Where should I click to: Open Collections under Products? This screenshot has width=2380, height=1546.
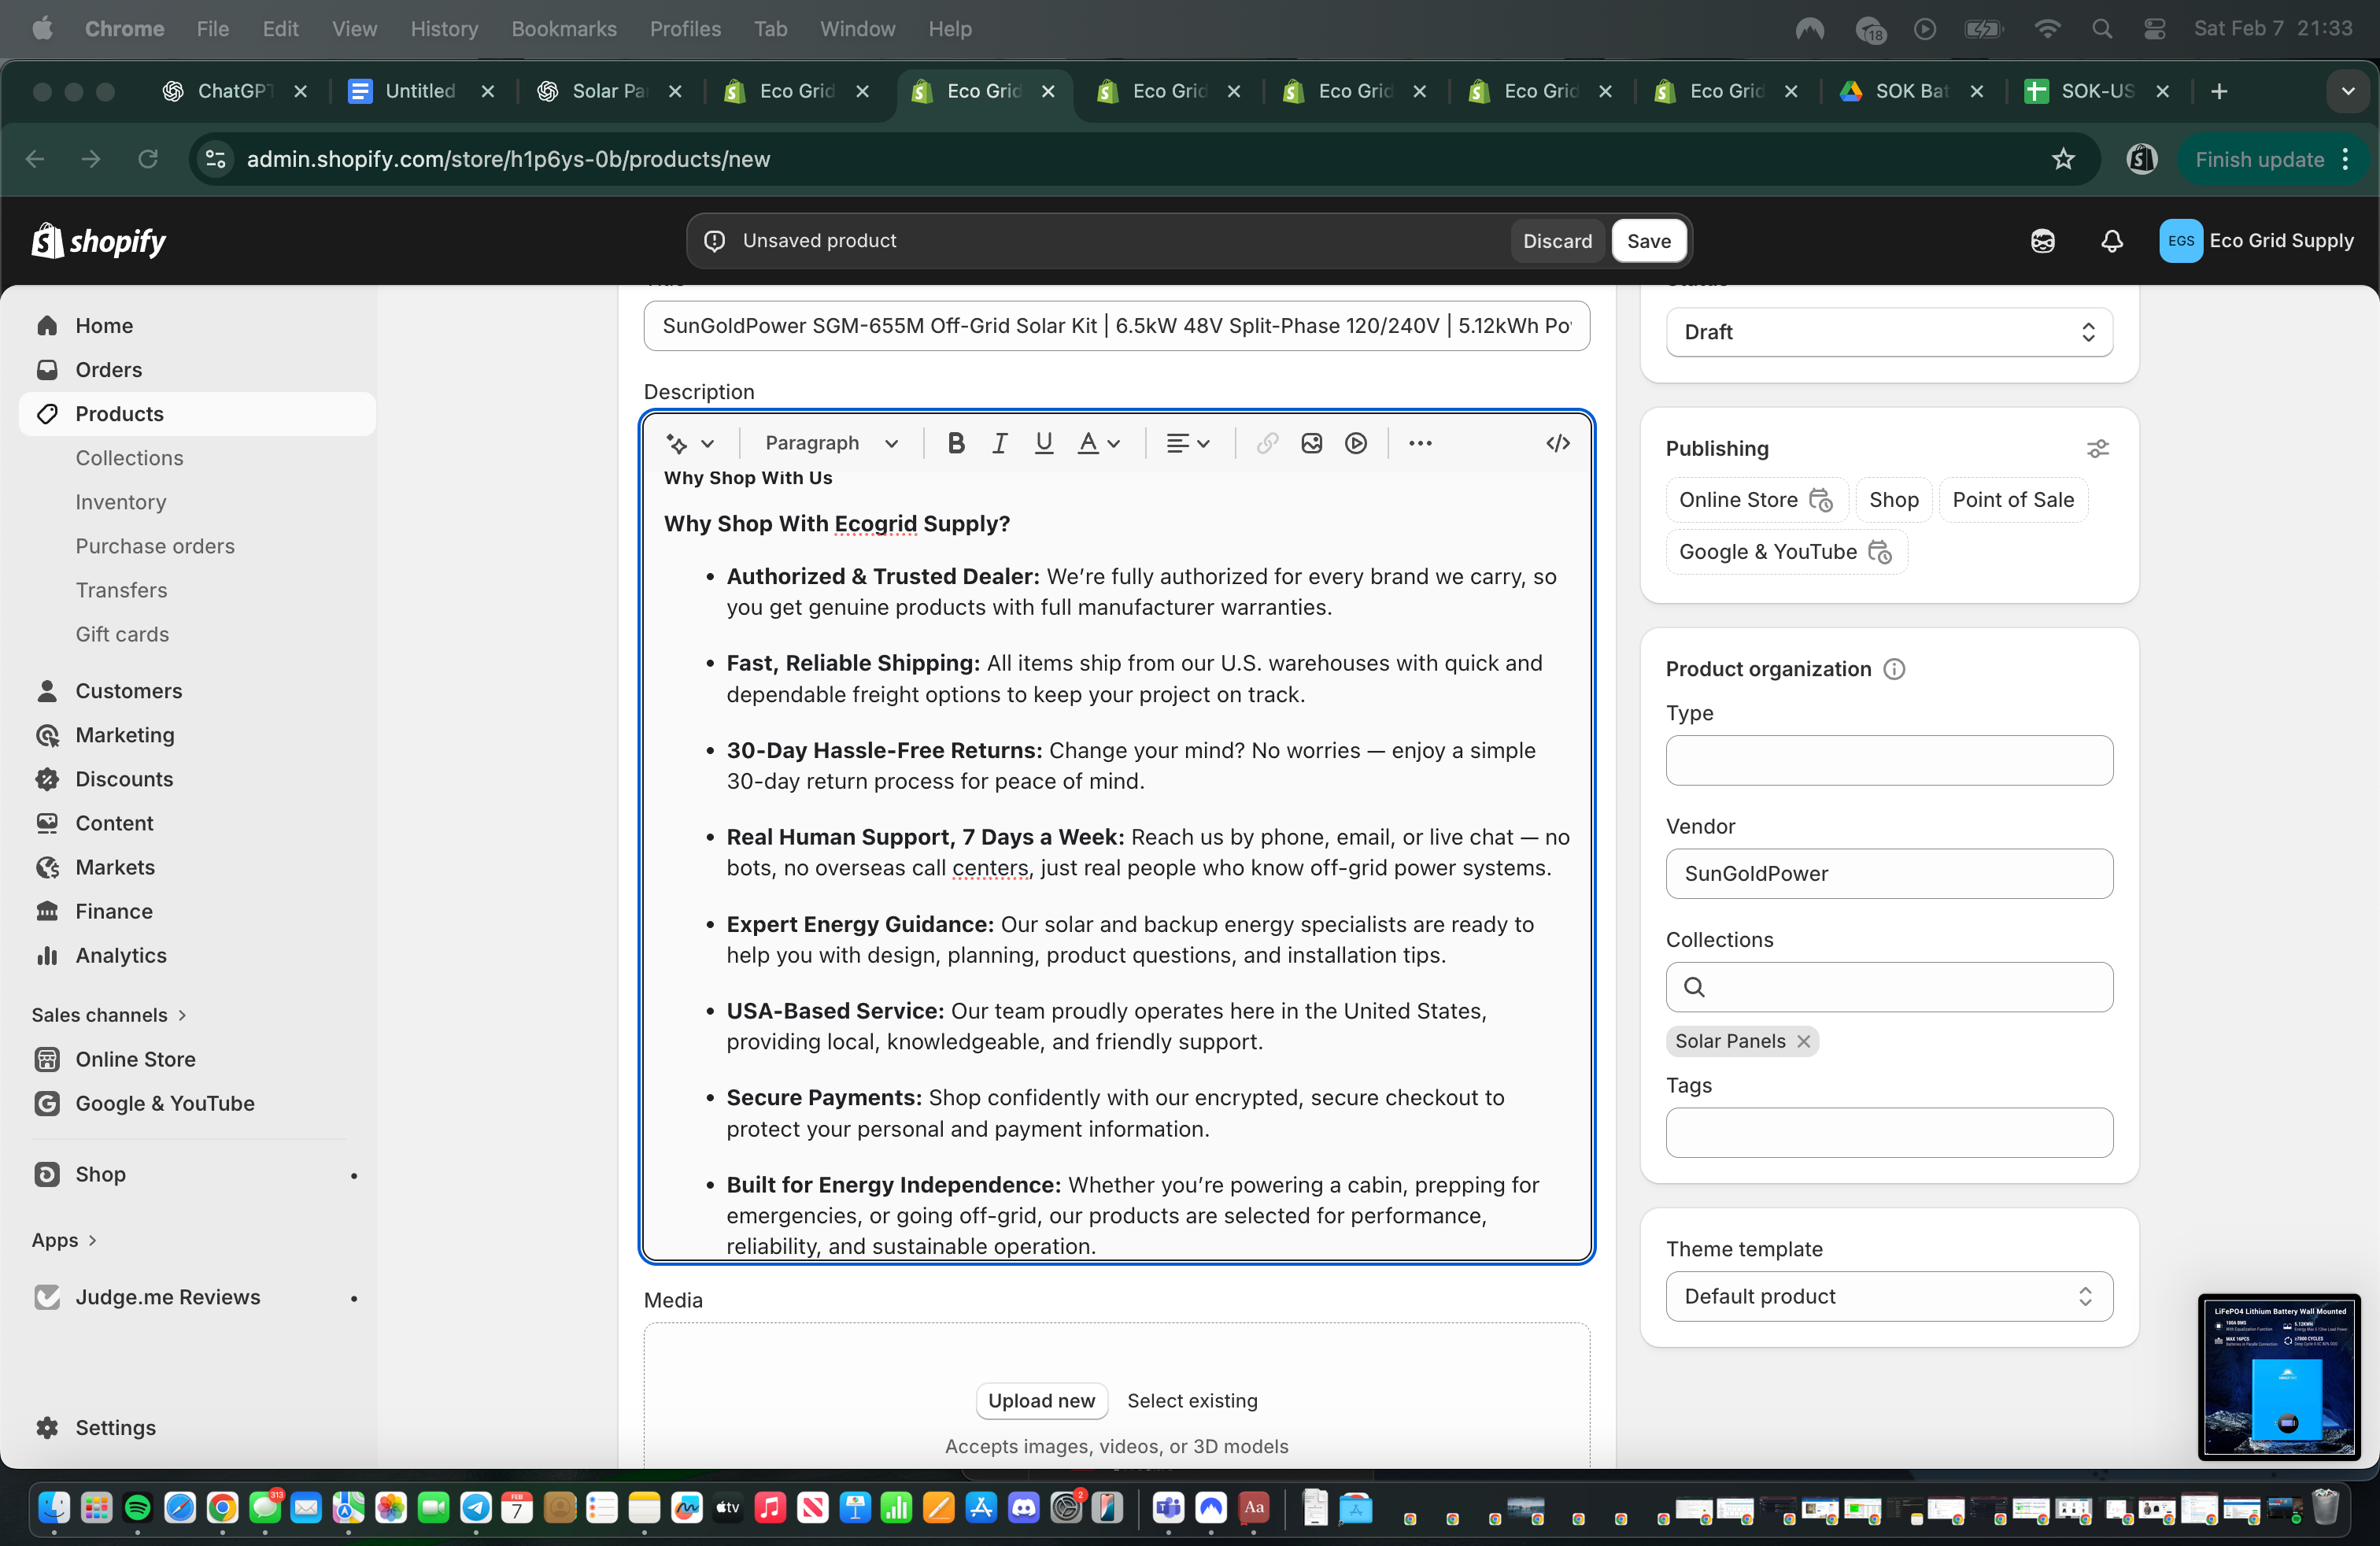[x=129, y=458]
